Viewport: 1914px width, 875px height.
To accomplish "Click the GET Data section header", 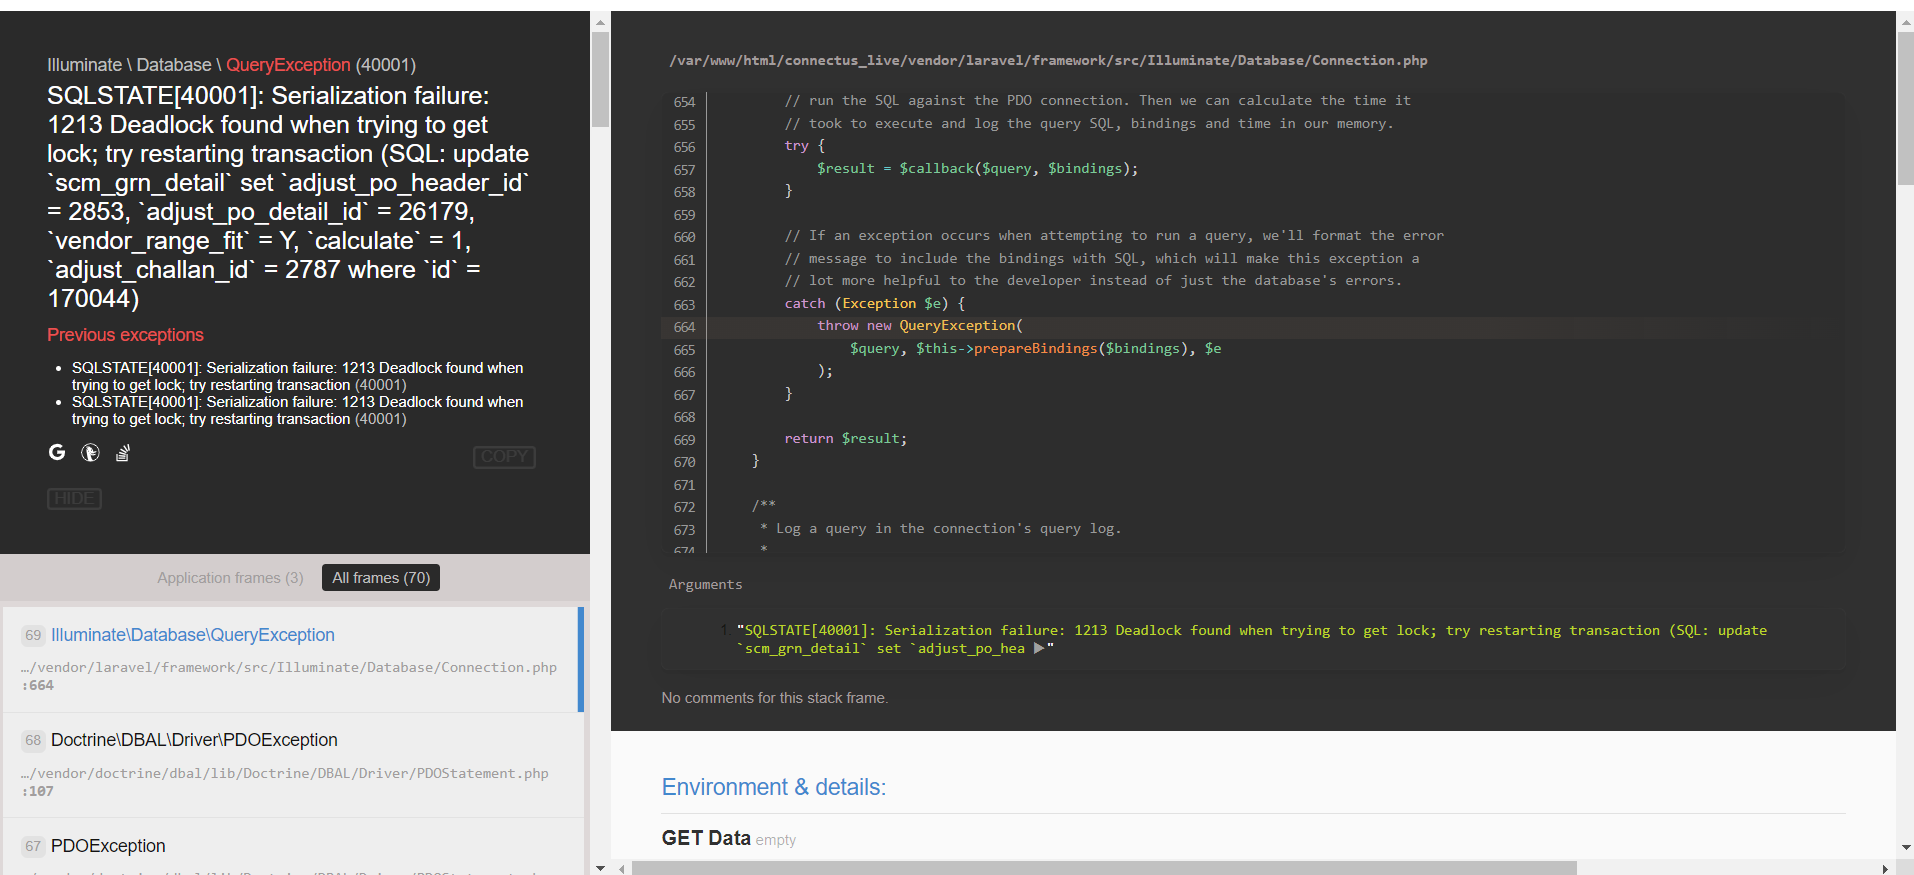I will coord(706,838).
